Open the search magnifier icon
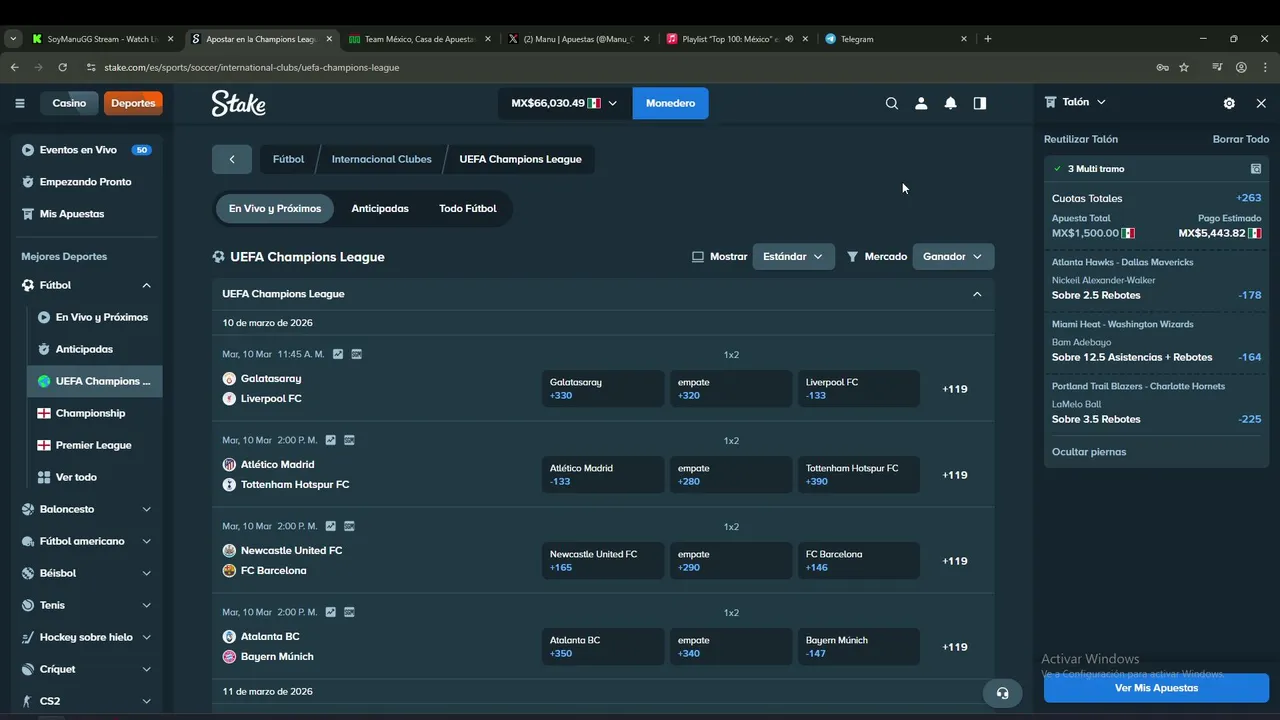 click(x=892, y=103)
